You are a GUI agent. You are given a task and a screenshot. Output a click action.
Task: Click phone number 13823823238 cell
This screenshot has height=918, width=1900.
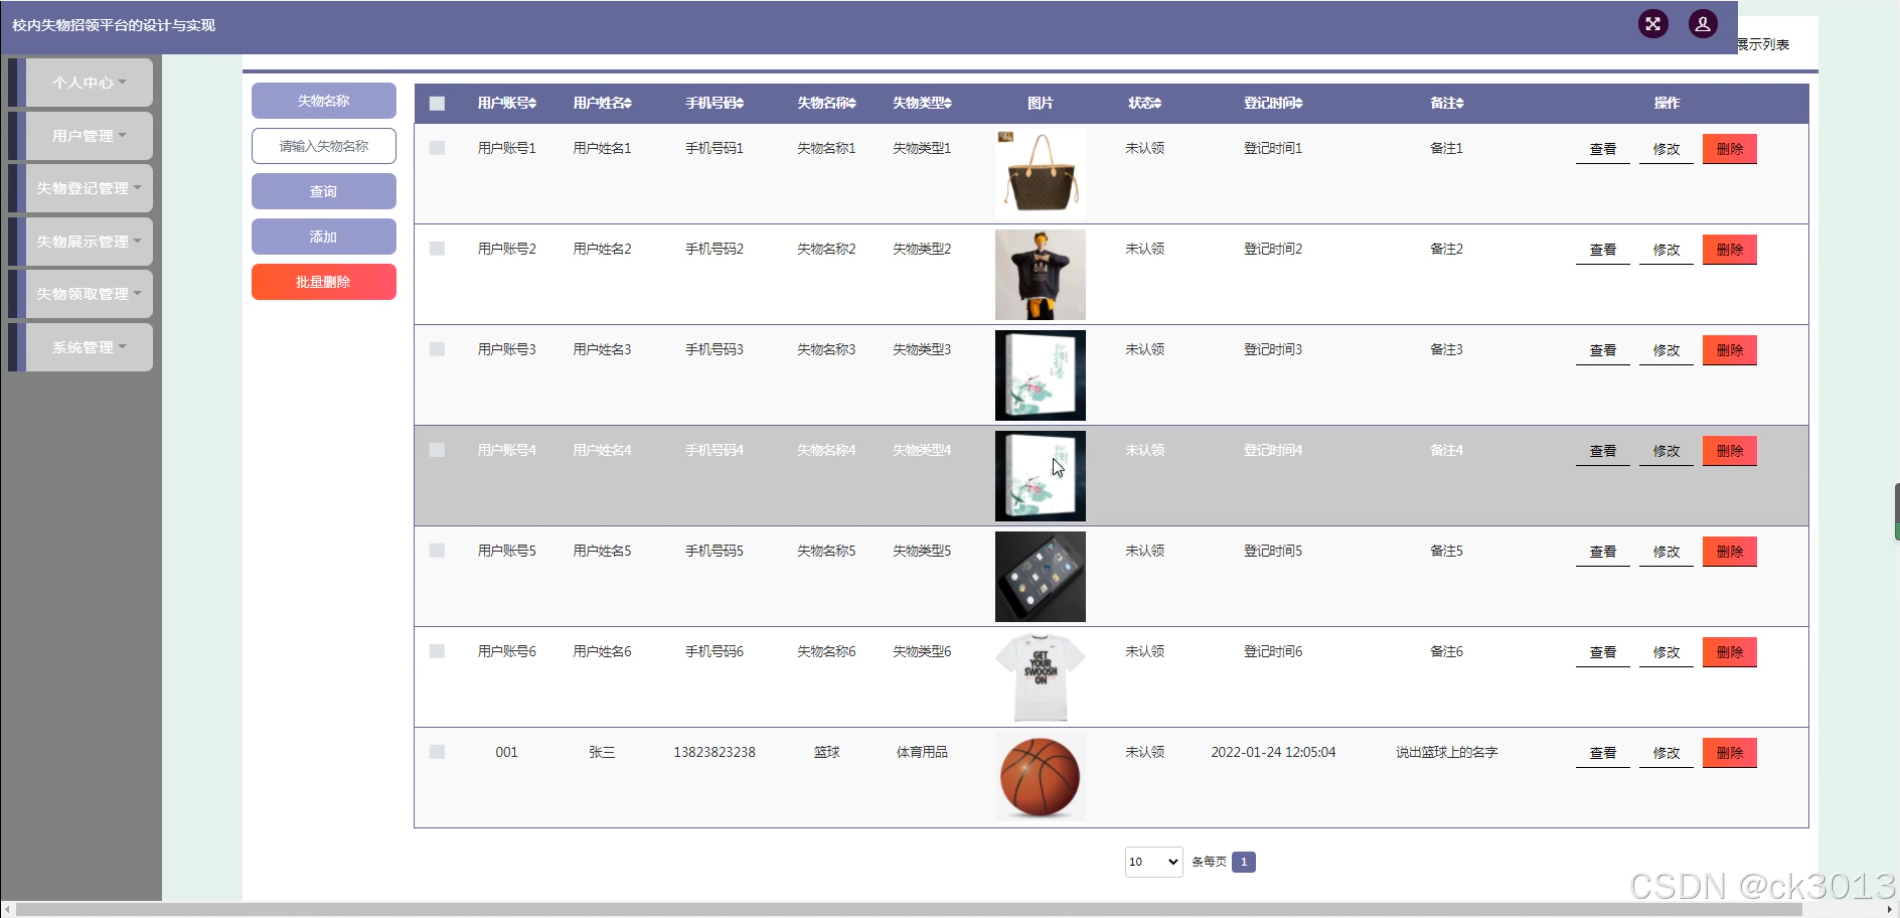(714, 752)
